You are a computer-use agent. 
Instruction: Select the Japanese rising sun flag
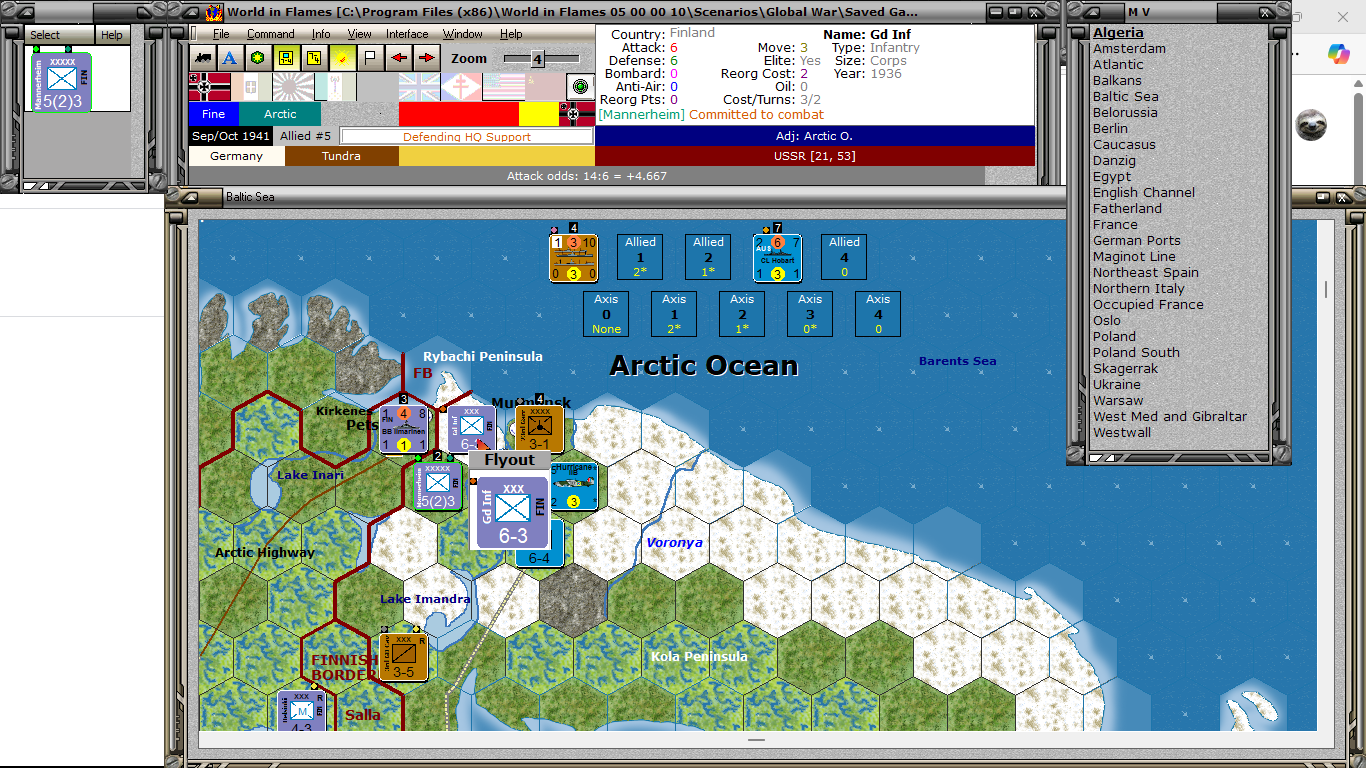pyautogui.click(x=294, y=87)
